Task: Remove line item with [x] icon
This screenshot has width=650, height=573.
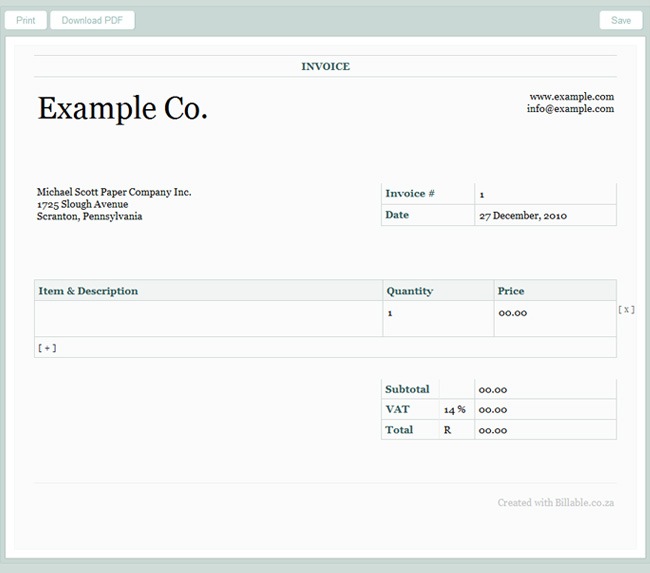Action: (x=627, y=310)
